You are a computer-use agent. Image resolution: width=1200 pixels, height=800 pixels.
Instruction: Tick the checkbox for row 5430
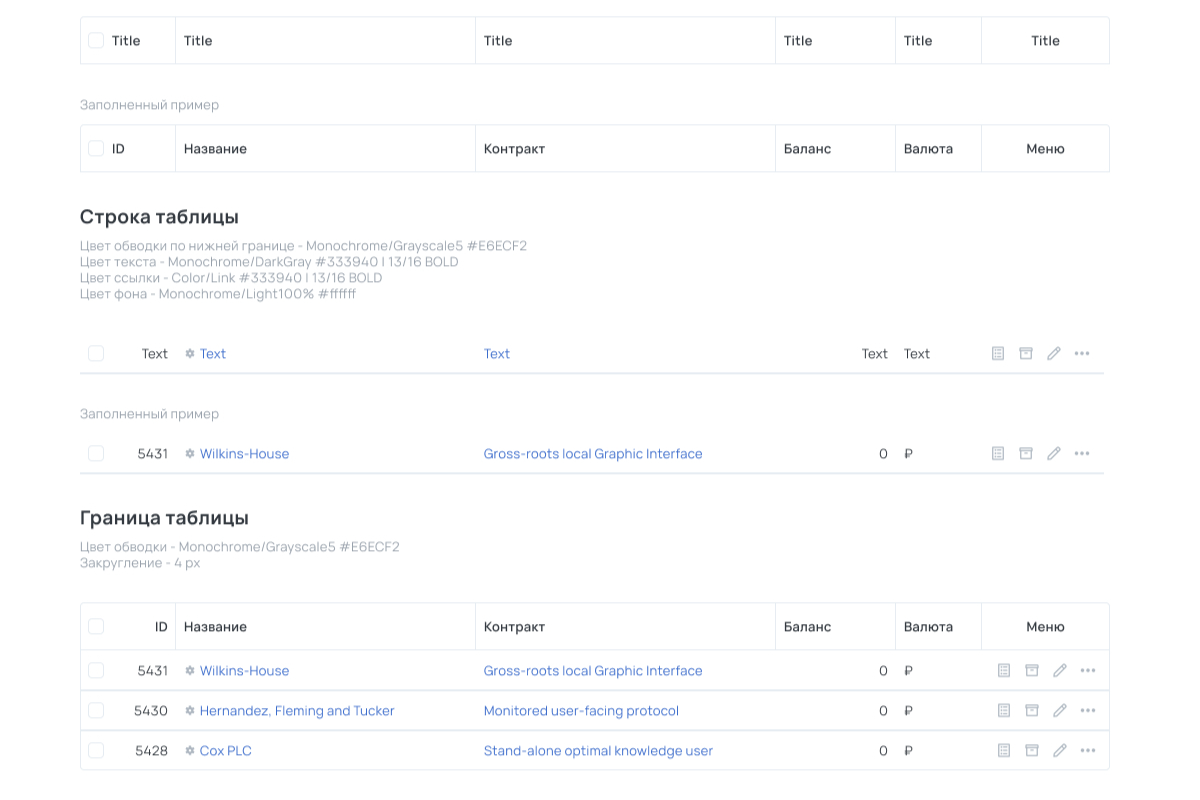tap(96, 711)
